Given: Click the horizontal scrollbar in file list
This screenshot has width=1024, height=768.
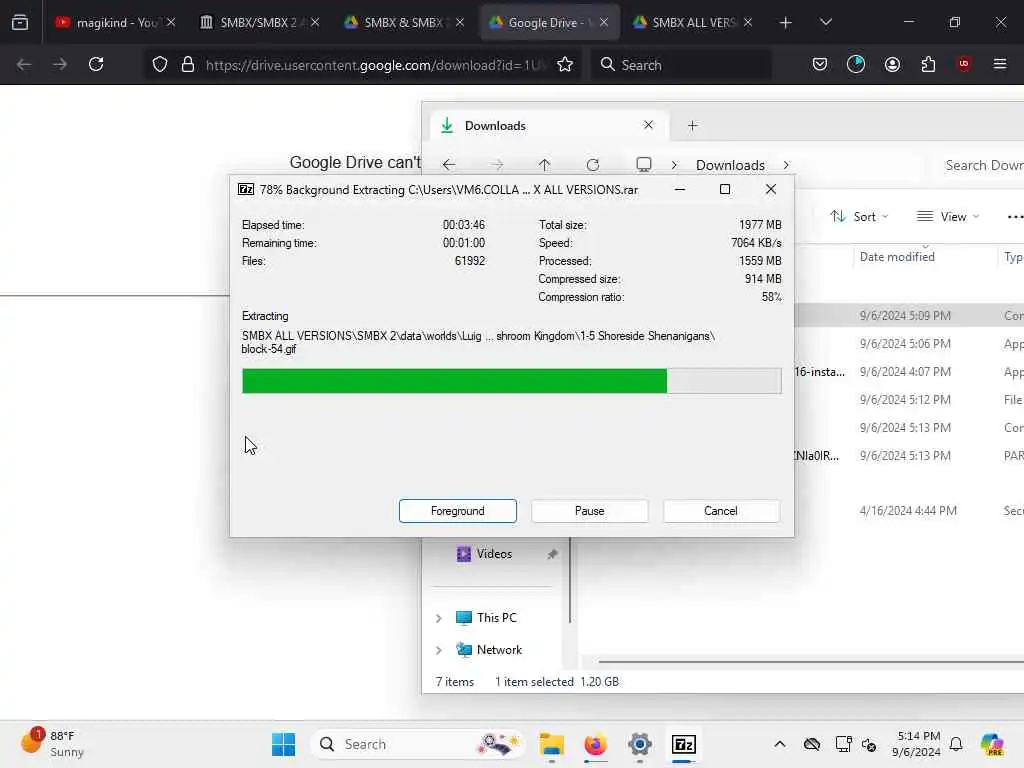Looking at the screenshot, I should (811, 662).
